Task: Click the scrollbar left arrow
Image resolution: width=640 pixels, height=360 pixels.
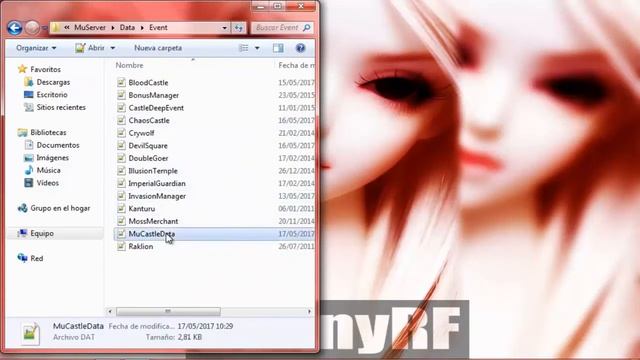Action: [x=109, y=311]
